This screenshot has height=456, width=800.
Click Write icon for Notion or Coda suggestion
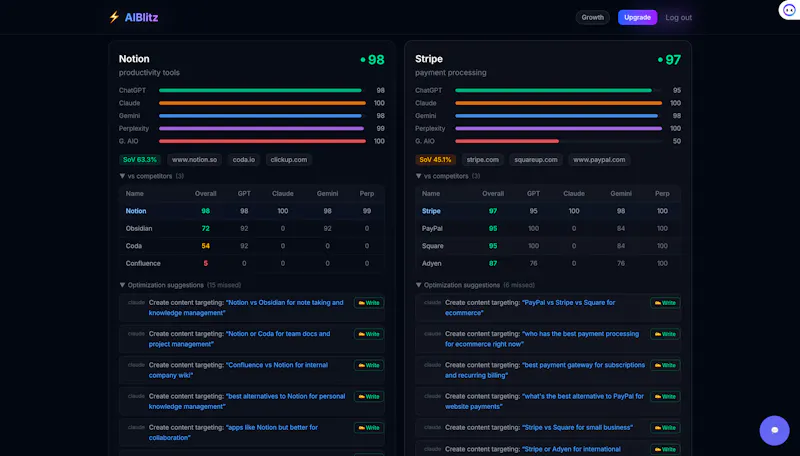tap(369, 334)
